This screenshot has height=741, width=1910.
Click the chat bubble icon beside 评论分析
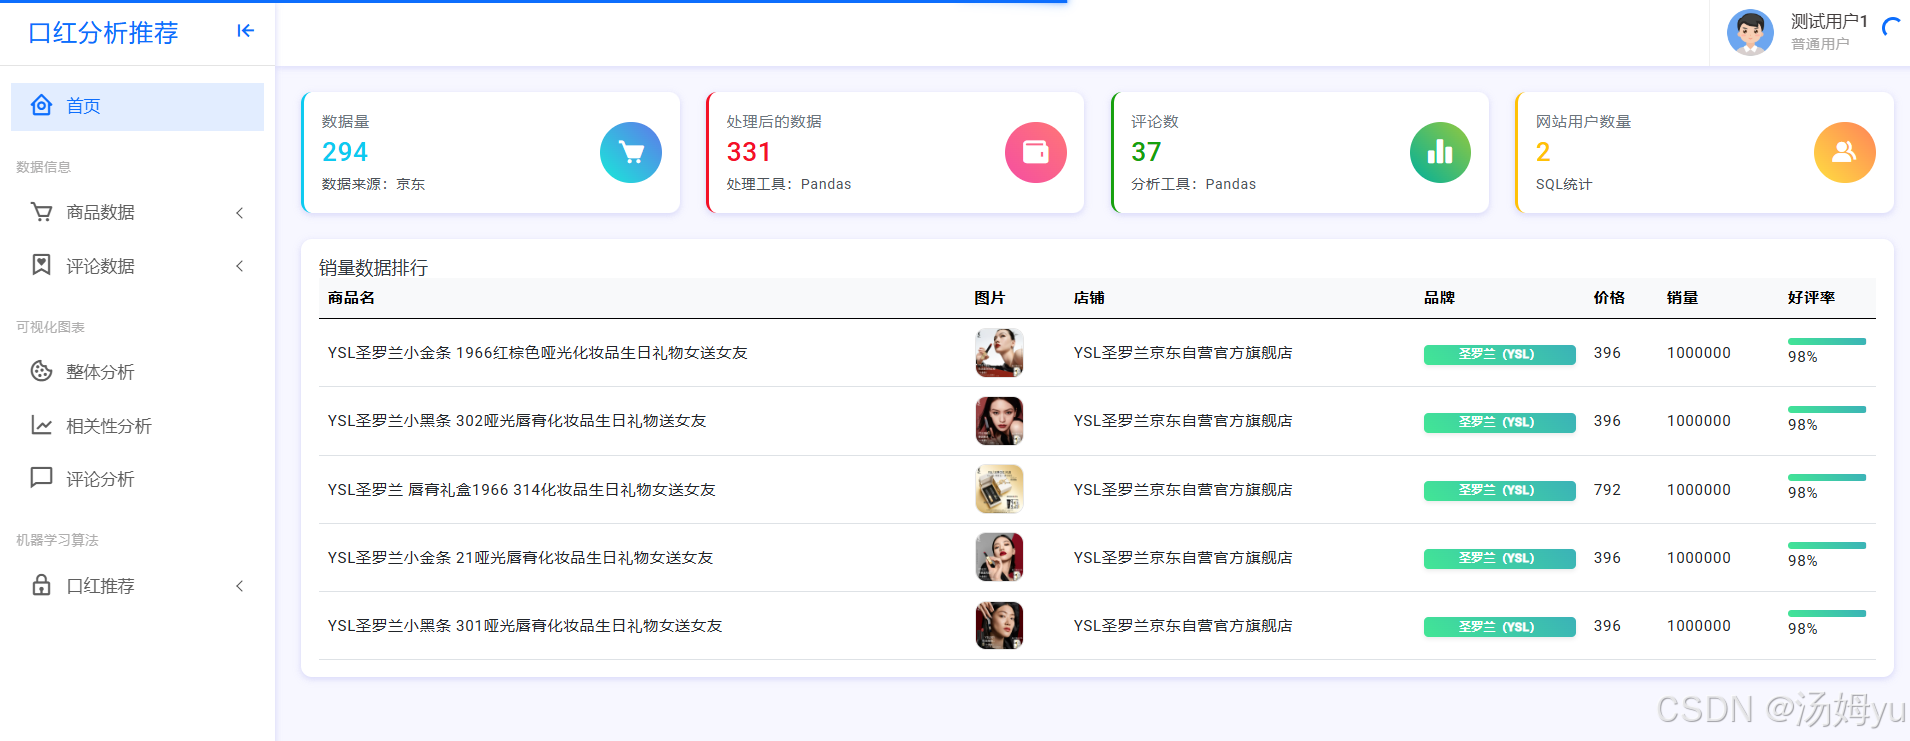[x=41, y=478]
